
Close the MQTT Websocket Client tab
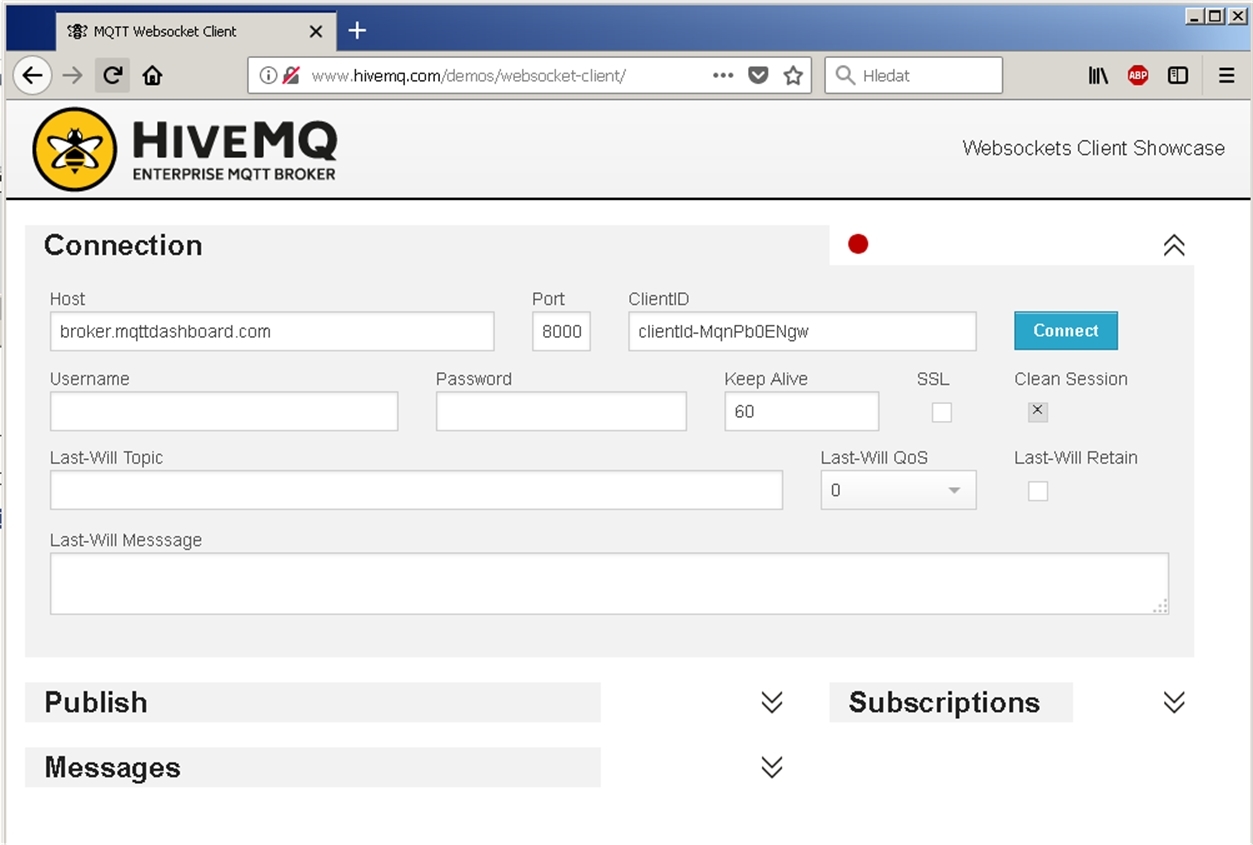click(x=316, y=32)
